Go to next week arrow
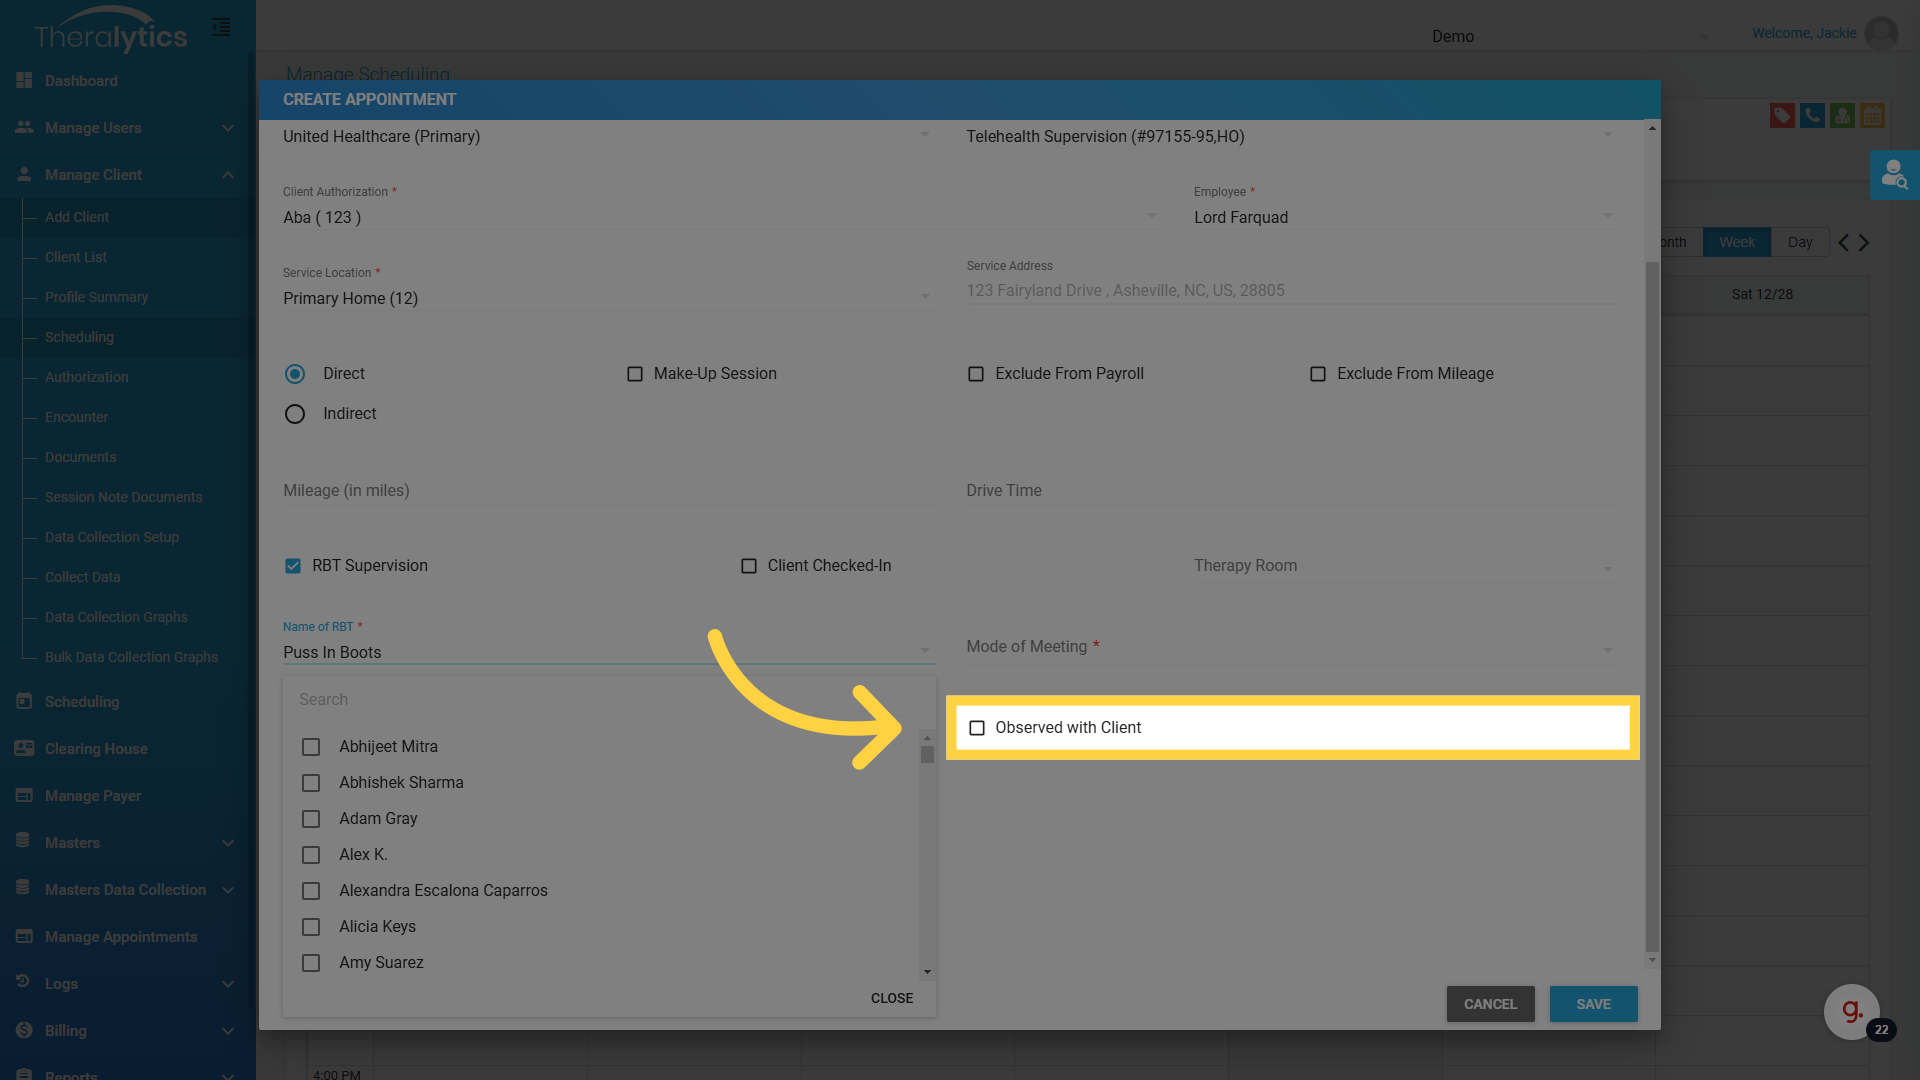This screenshot has width=1920, height=1080. (1864, 243)
